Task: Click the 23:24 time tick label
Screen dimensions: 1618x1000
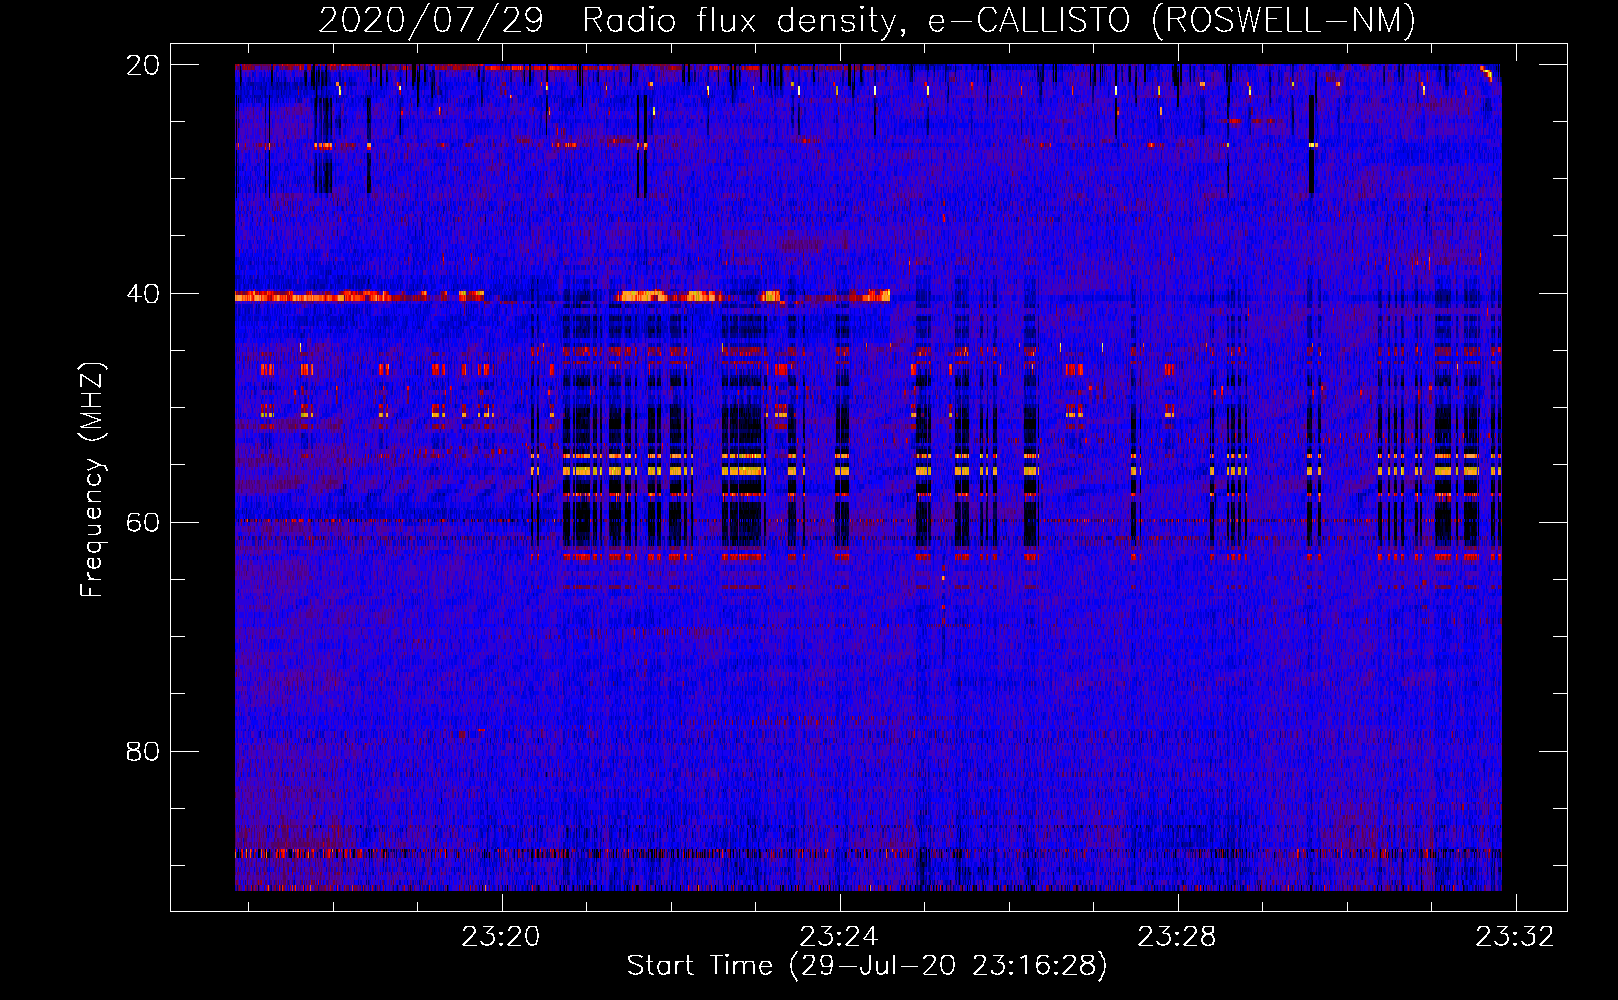Action: point(839,937)
